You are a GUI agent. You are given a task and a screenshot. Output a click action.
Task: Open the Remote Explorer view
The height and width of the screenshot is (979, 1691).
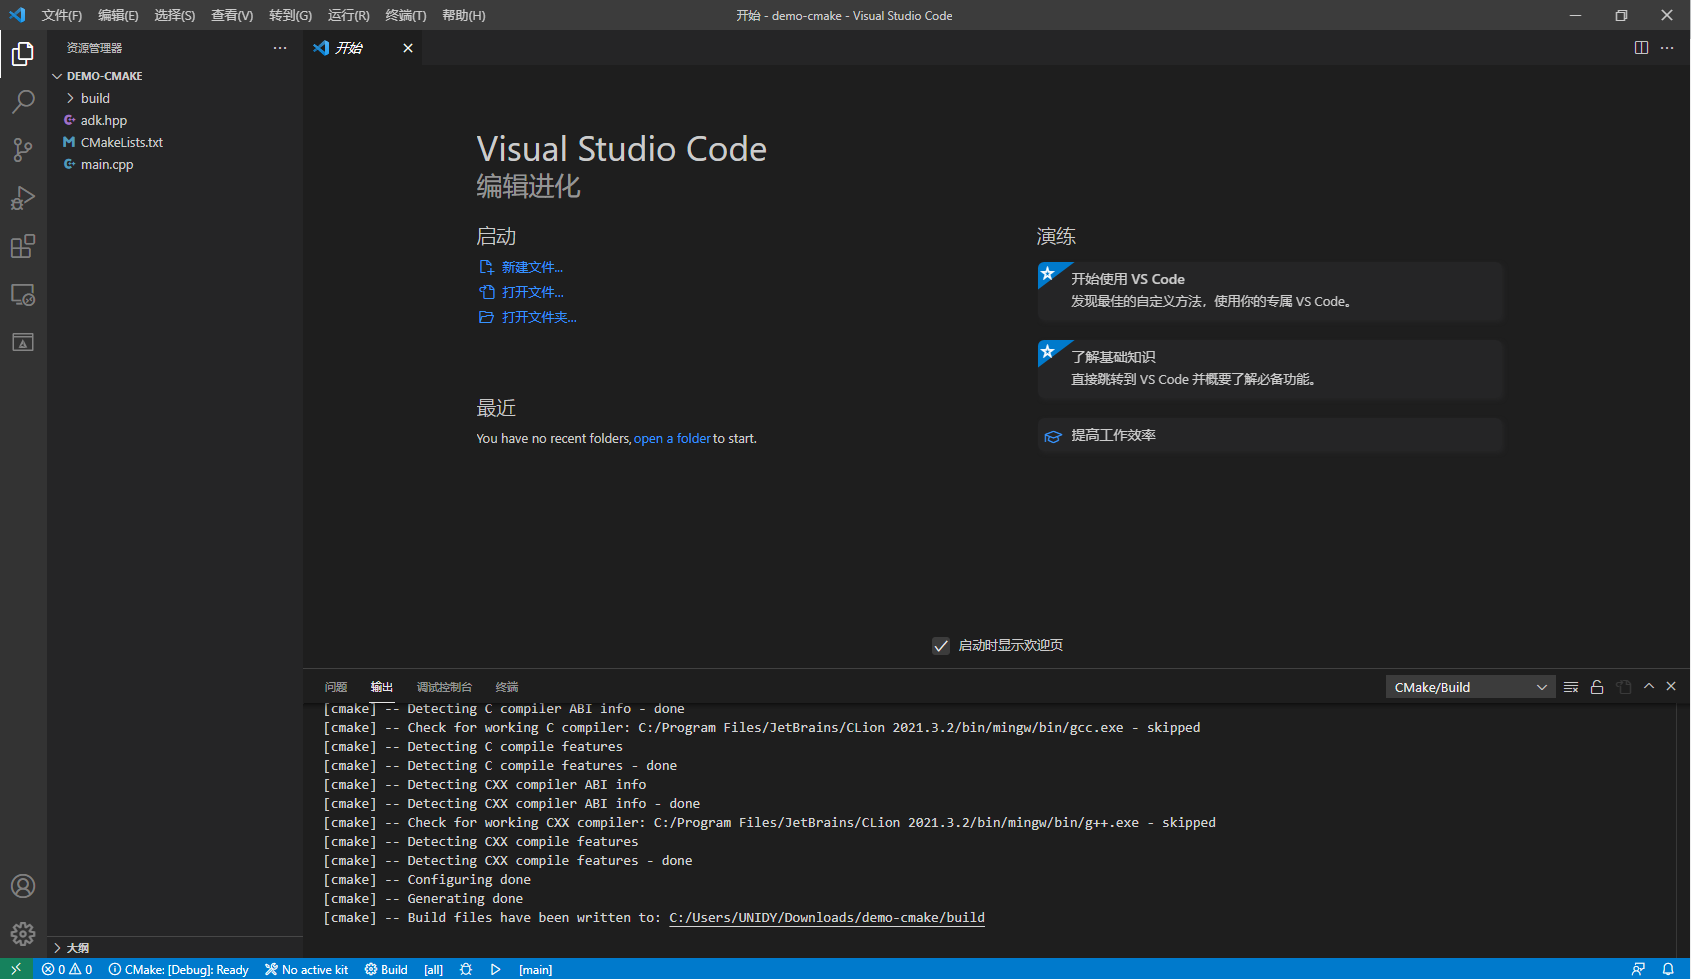click(x=23, y=295)
